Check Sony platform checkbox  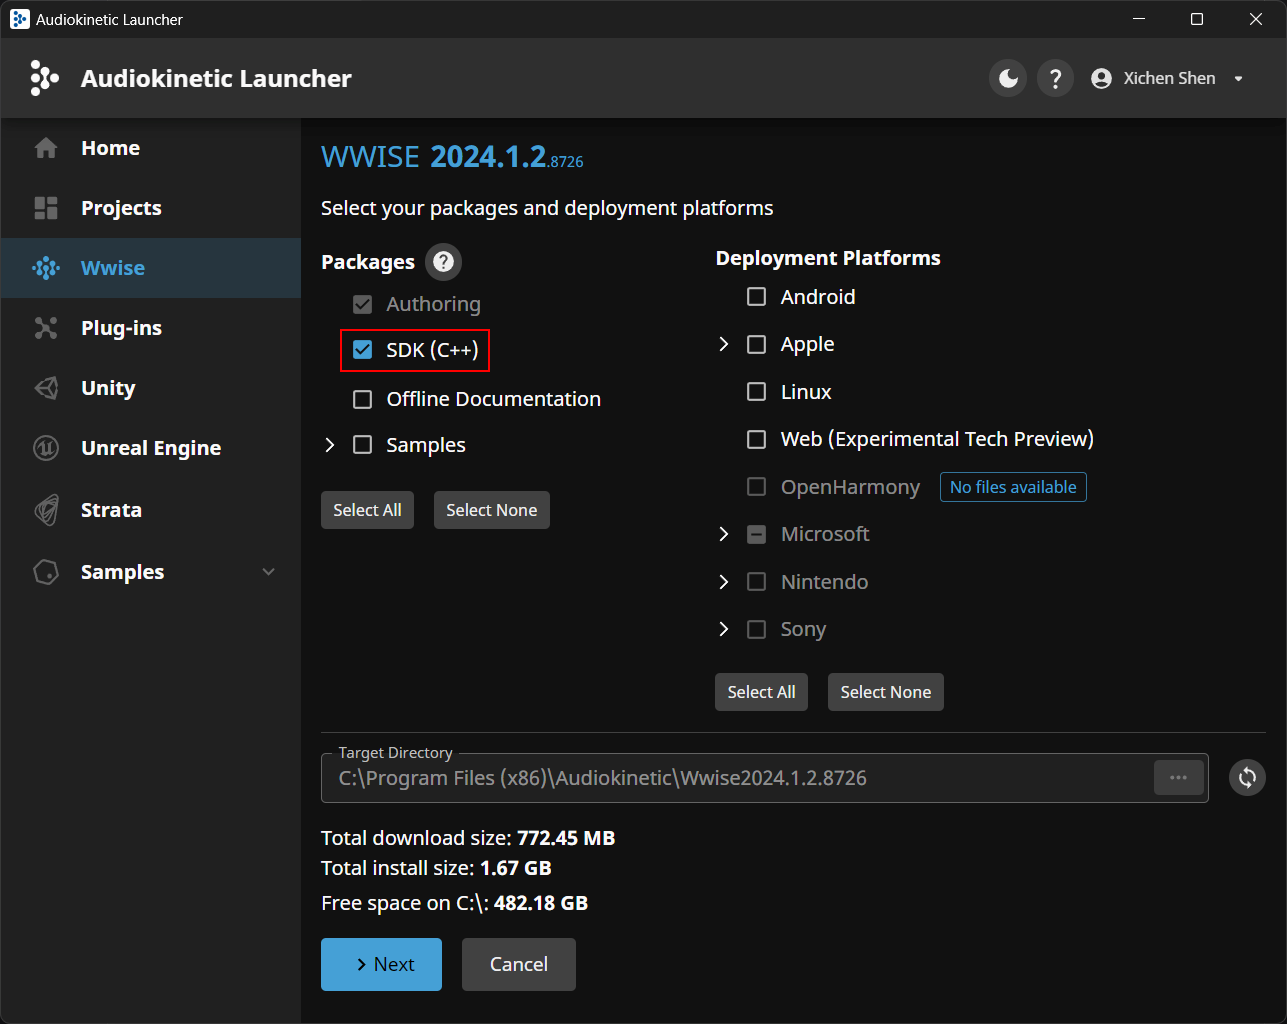757,629
